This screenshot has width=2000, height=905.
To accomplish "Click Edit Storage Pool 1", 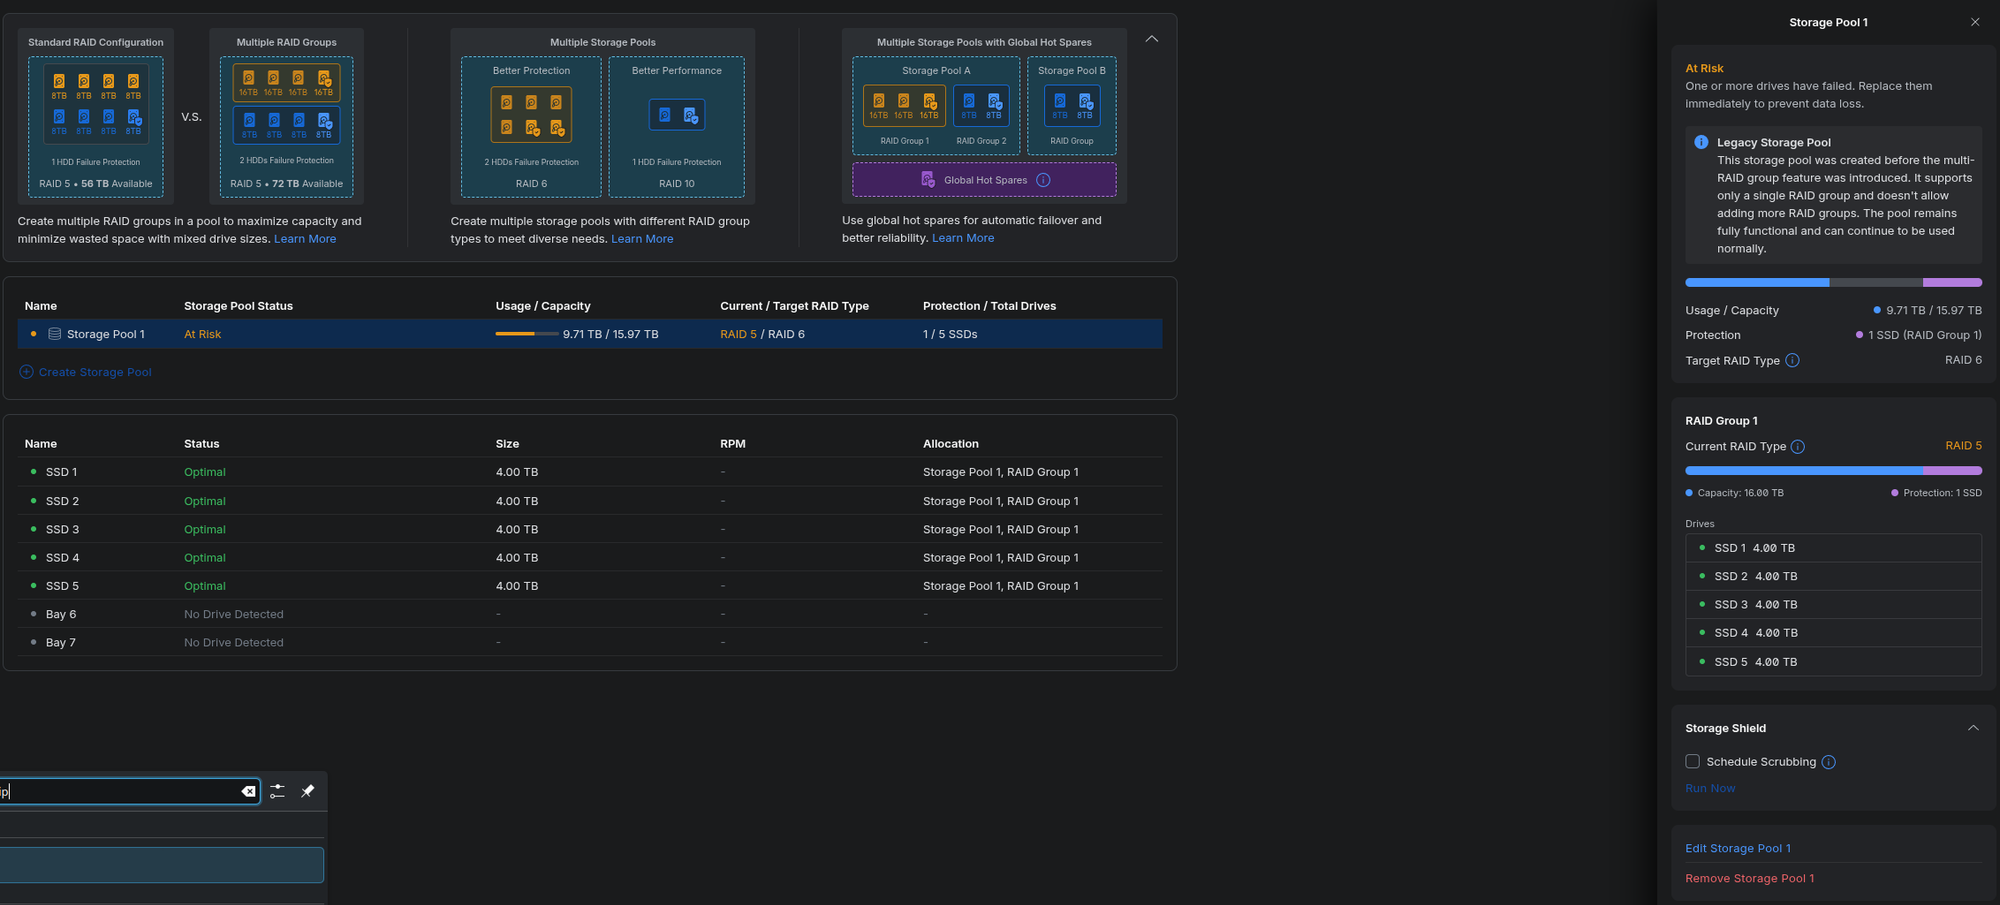I will click(x=1738, y=848).
